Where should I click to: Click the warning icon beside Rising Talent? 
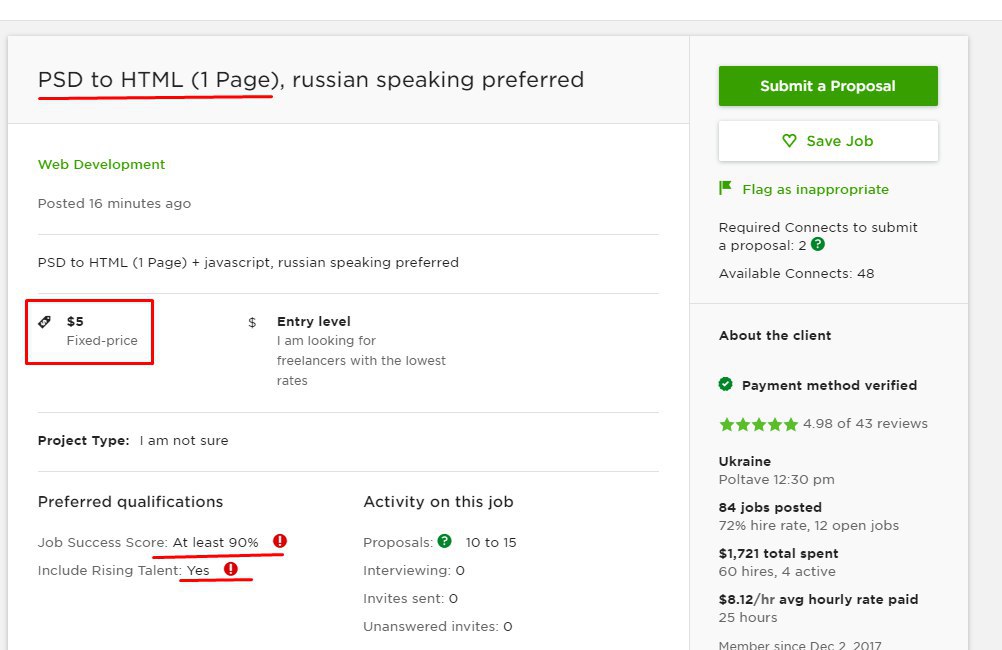231,569
